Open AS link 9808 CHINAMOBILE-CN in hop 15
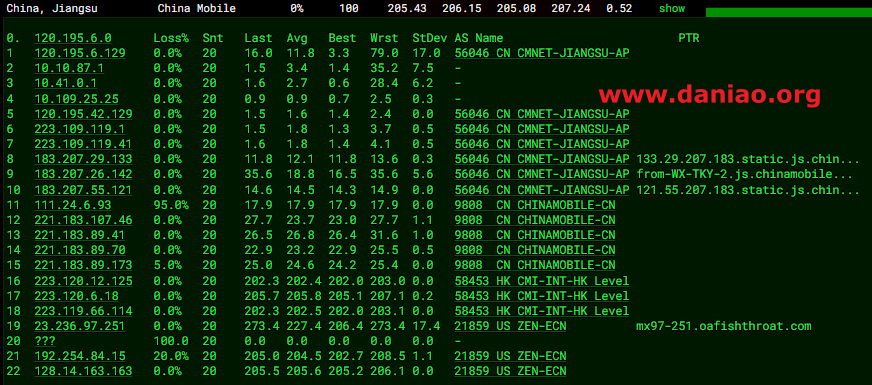 535,265
